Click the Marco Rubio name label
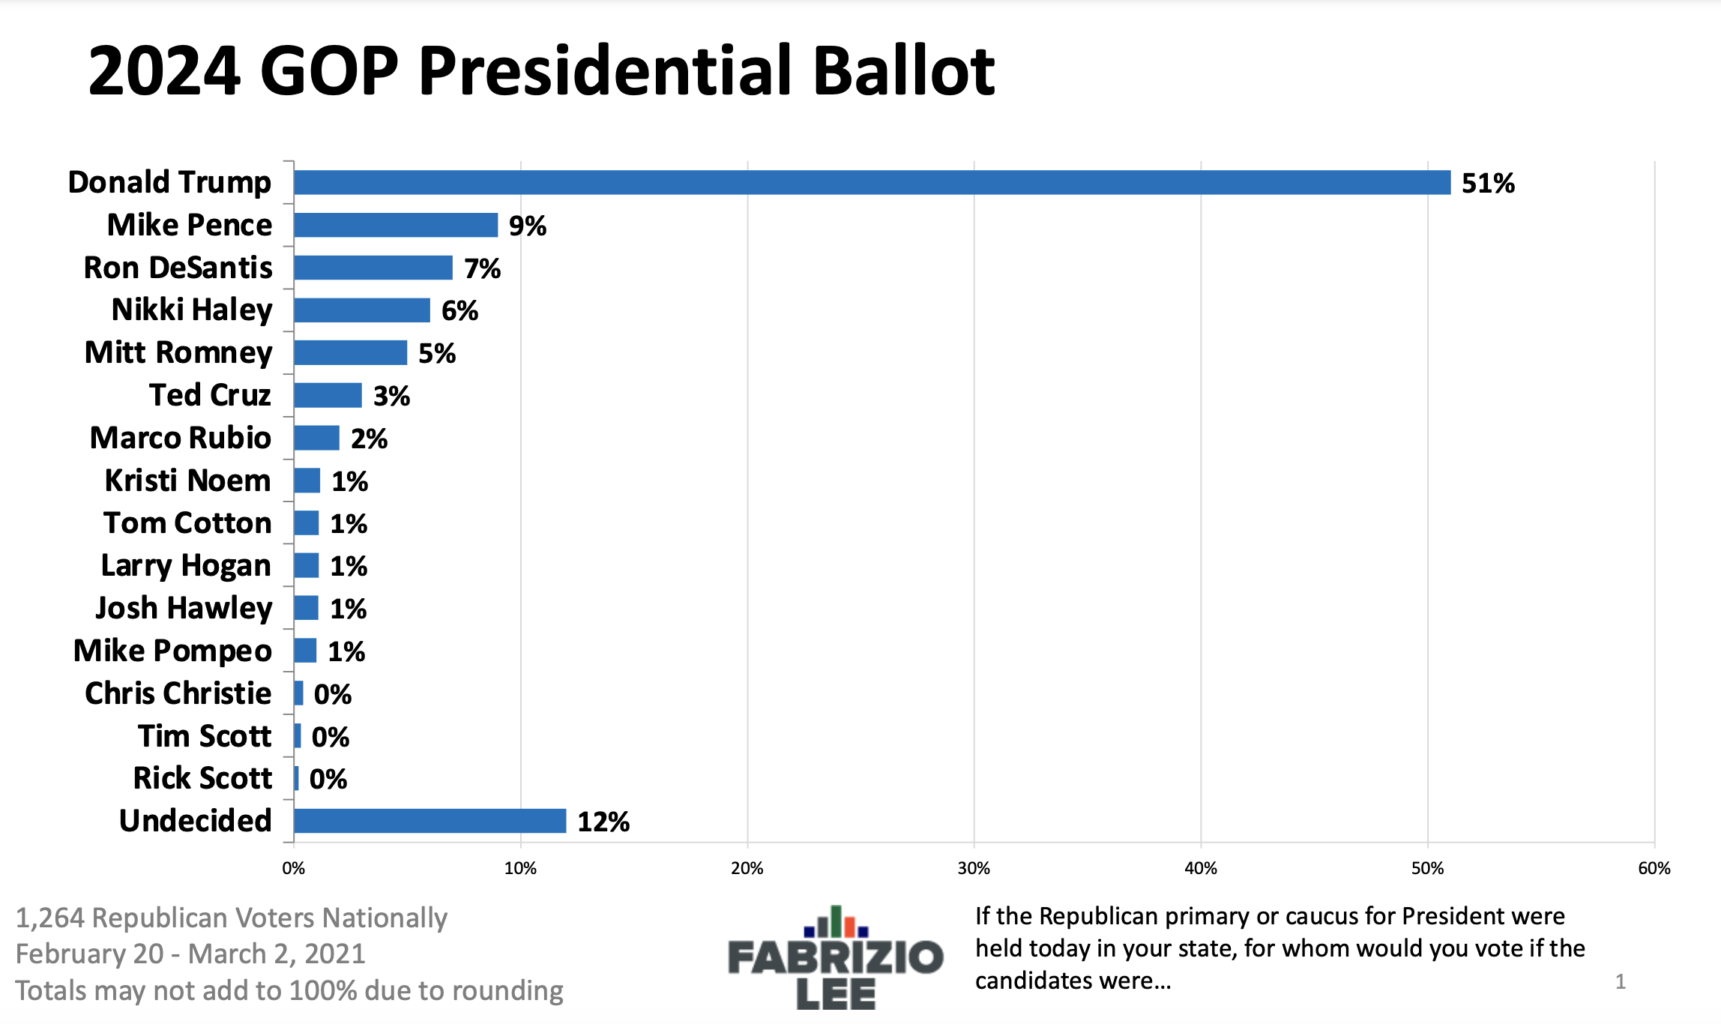The image size is (1721, 1024). pyautogui.click(x=180, y=438)
